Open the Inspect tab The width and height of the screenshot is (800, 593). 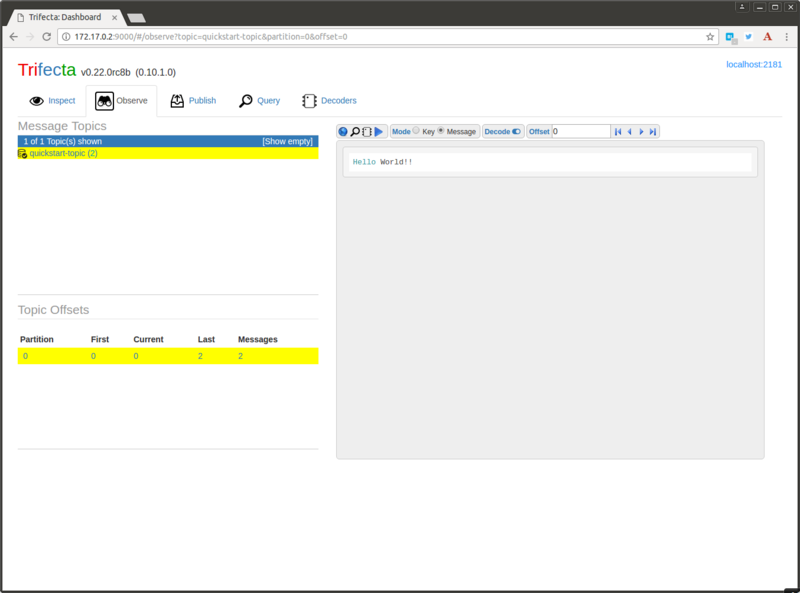52,101
